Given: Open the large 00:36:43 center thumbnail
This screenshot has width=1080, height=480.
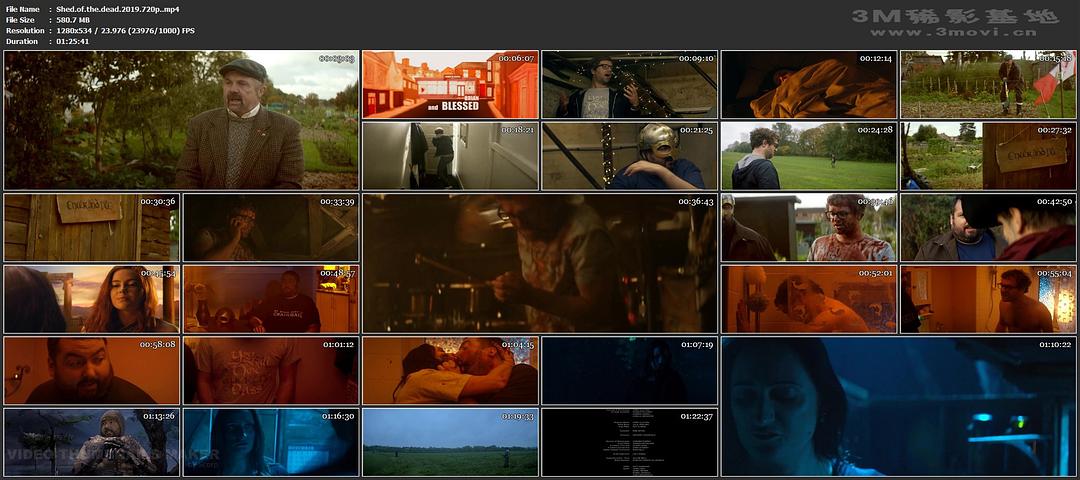Looking at the screenshot, I should point(540,263).
